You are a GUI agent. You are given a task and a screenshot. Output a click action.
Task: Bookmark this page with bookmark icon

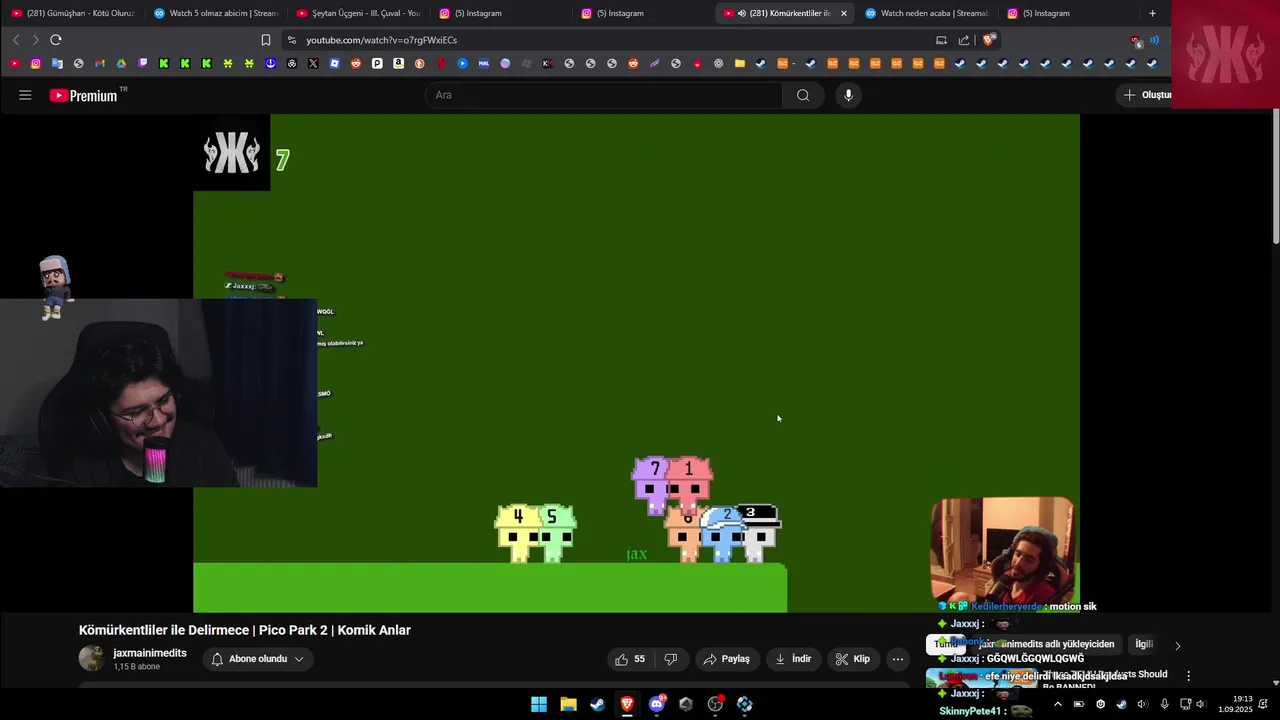[266, 40]
